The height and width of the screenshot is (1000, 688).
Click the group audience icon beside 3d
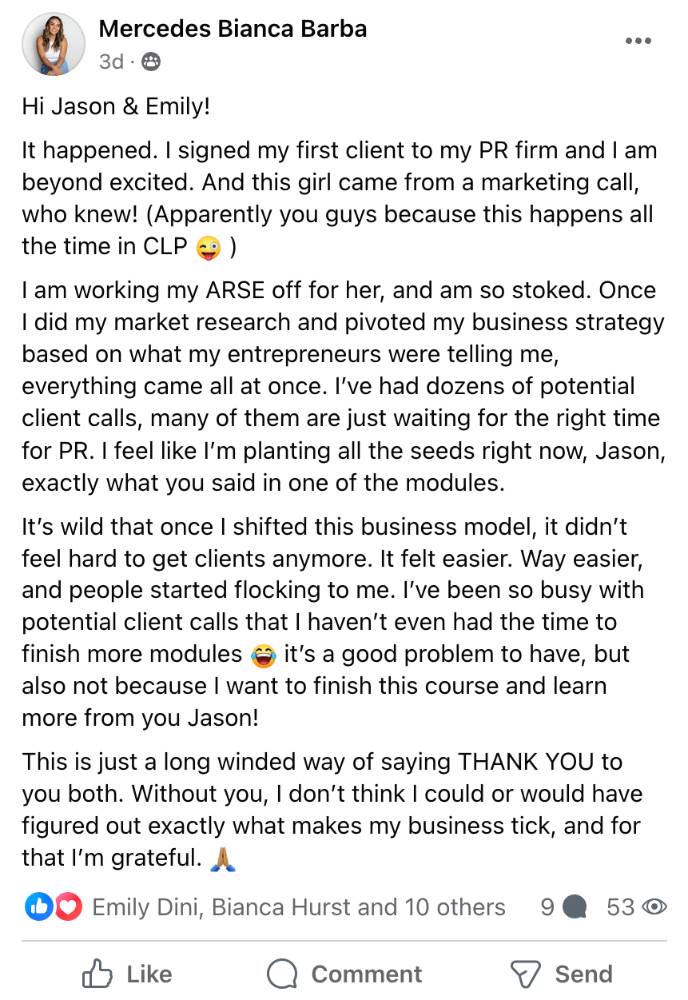(x=150, y=62)
